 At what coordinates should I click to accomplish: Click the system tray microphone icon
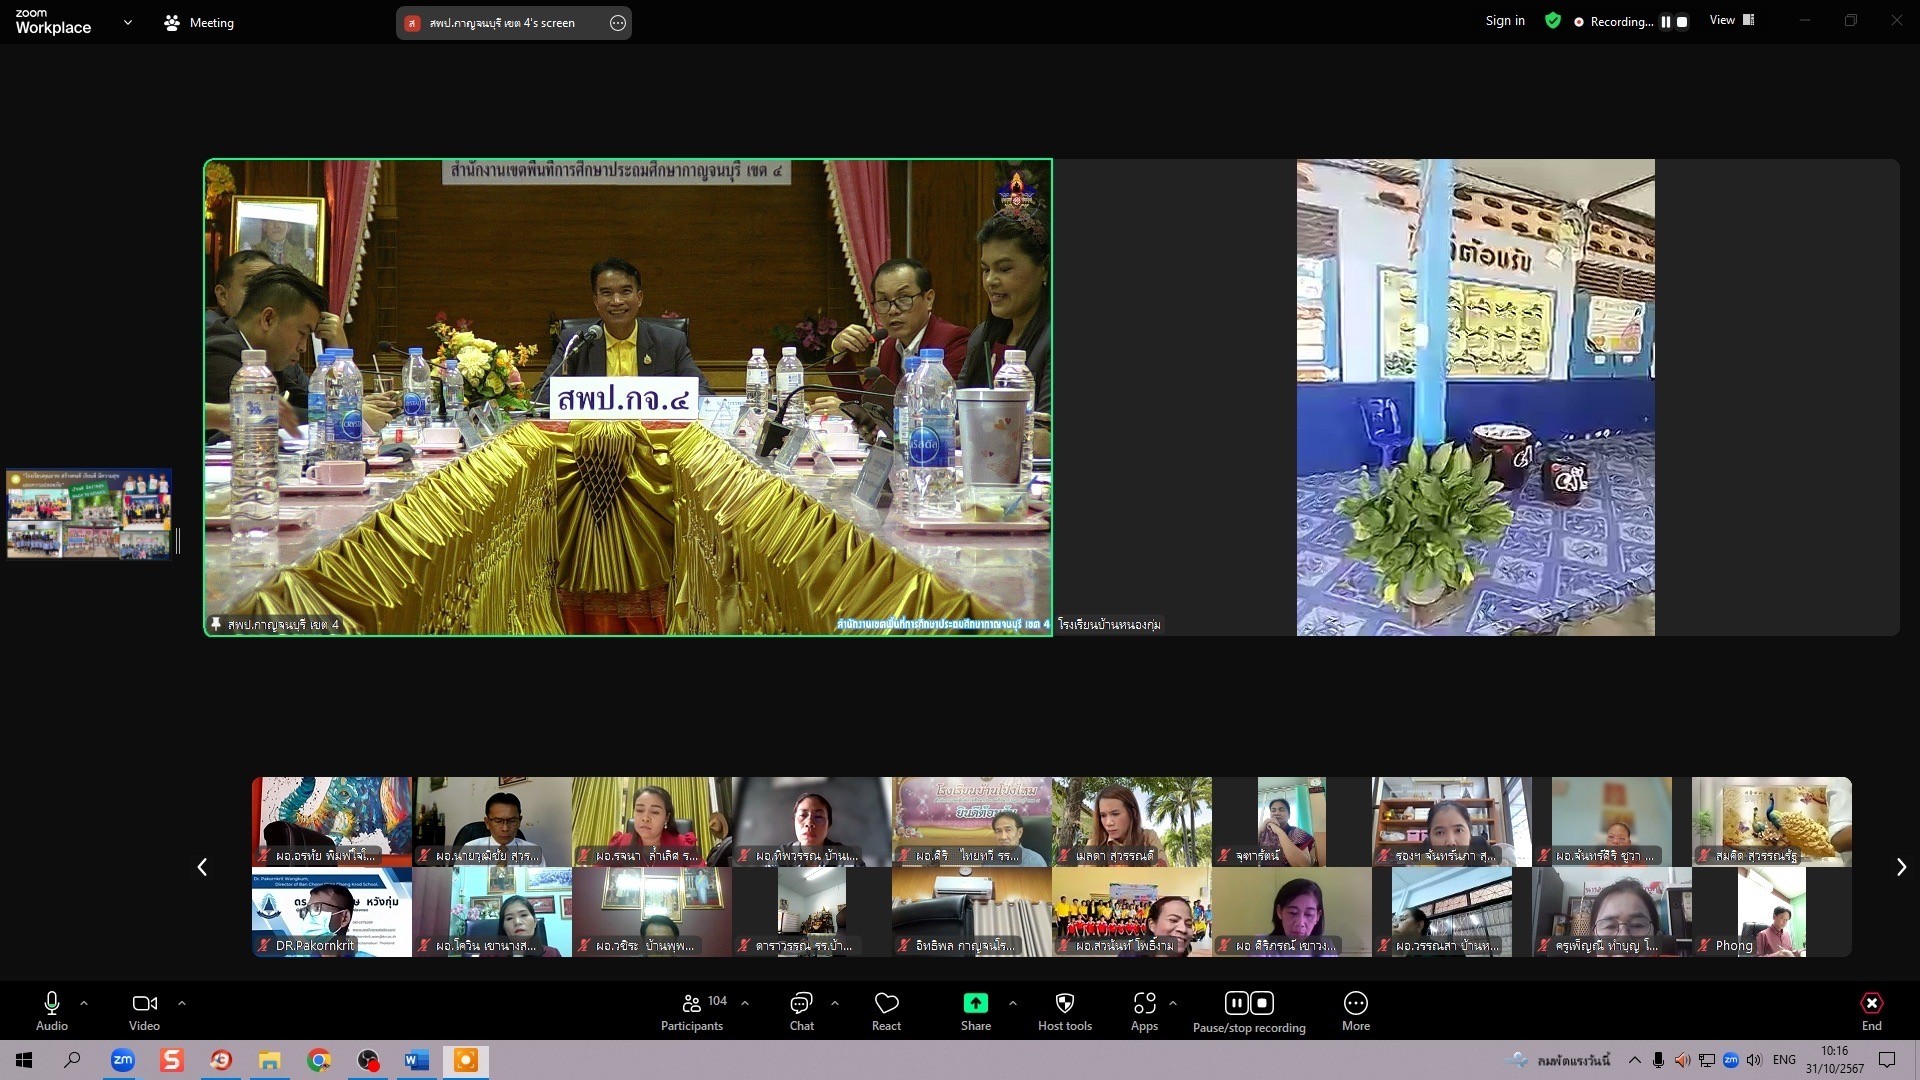pos(1658,1060)
